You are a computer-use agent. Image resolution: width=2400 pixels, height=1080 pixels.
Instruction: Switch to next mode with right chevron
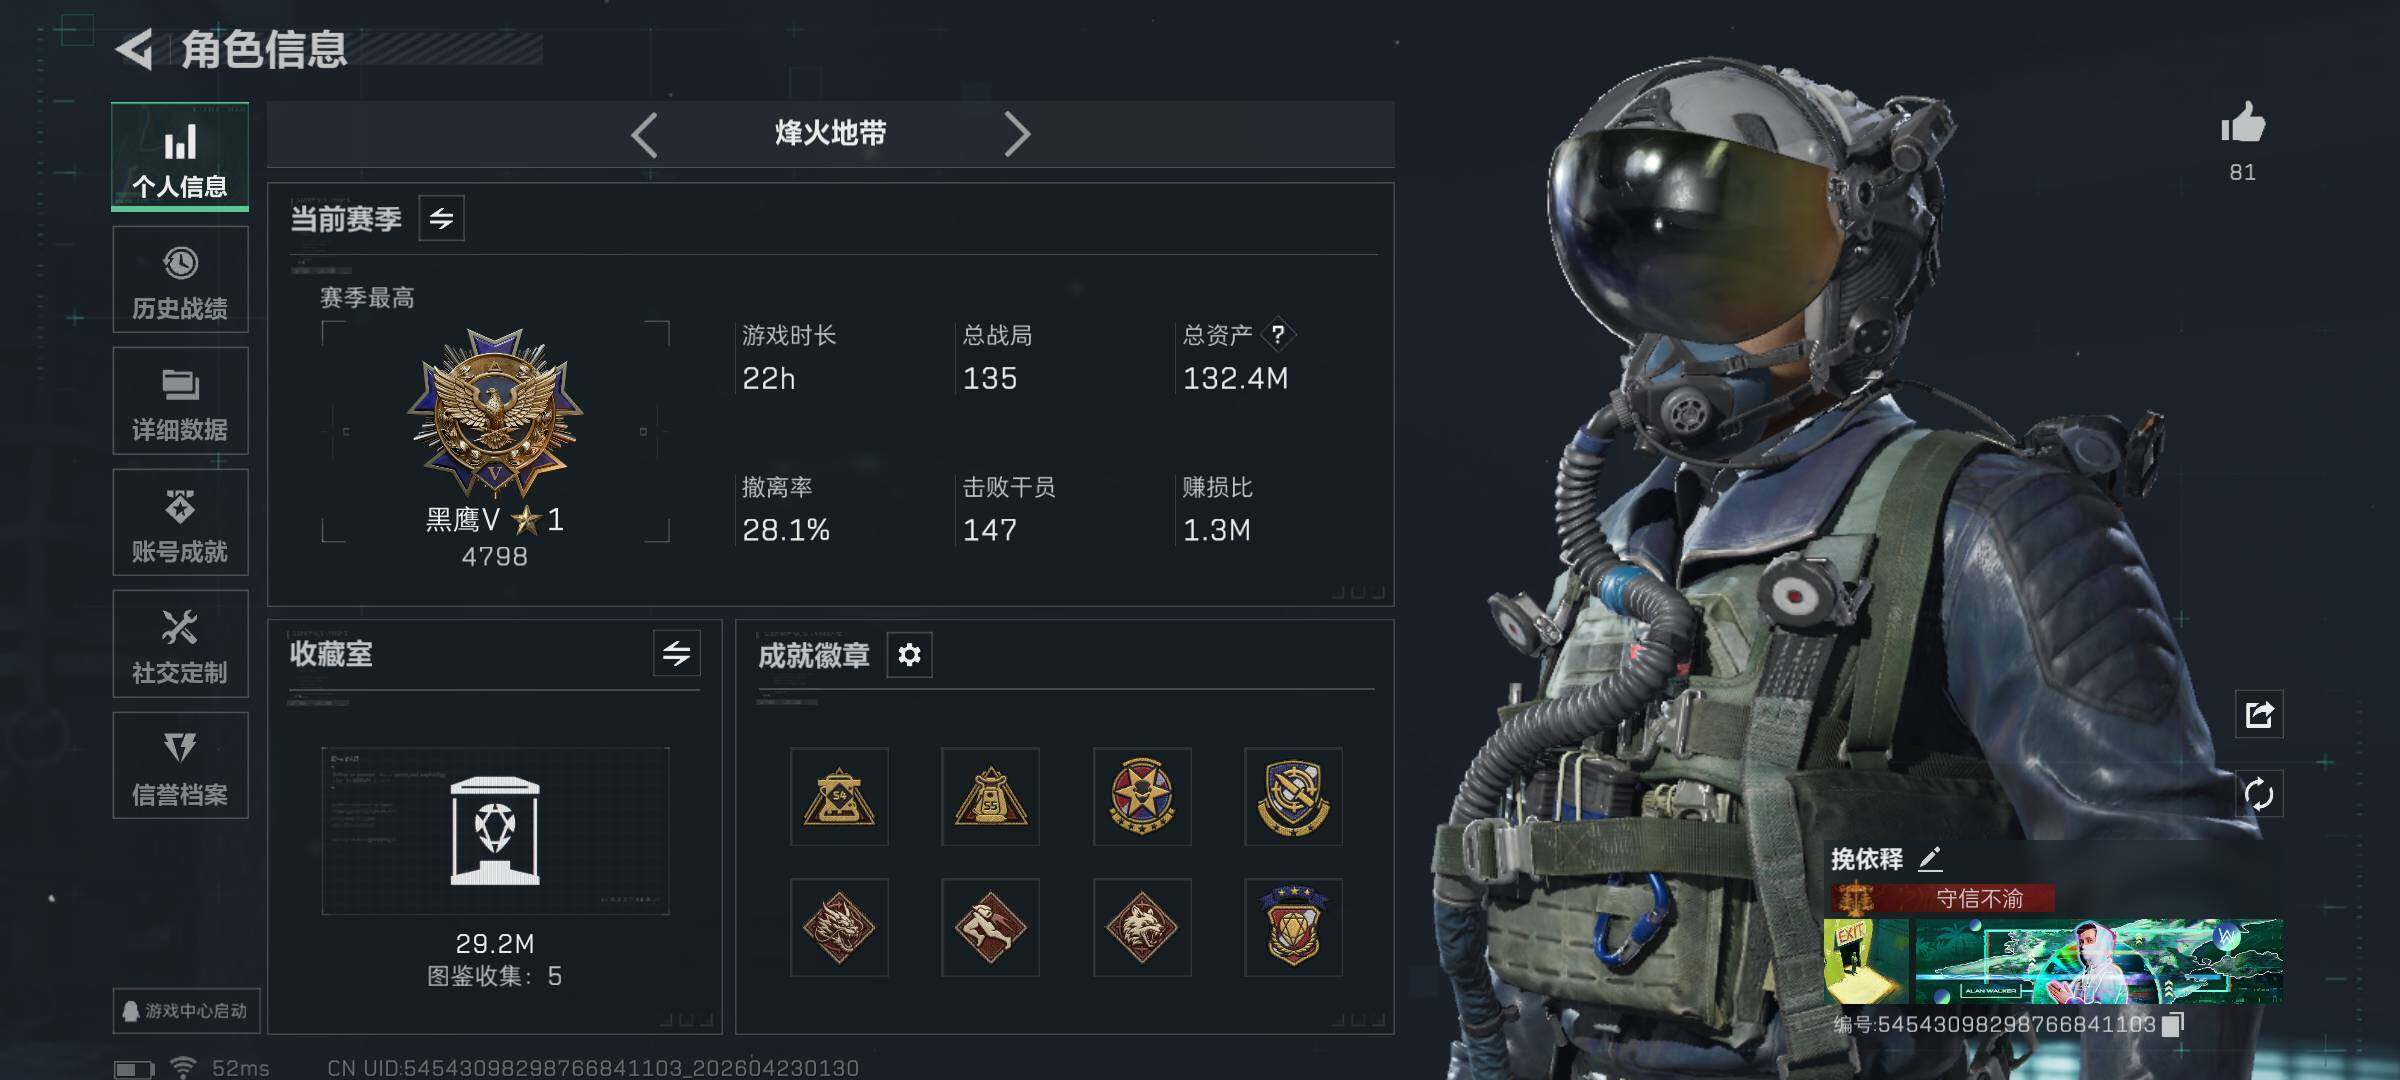[1016, 134]
